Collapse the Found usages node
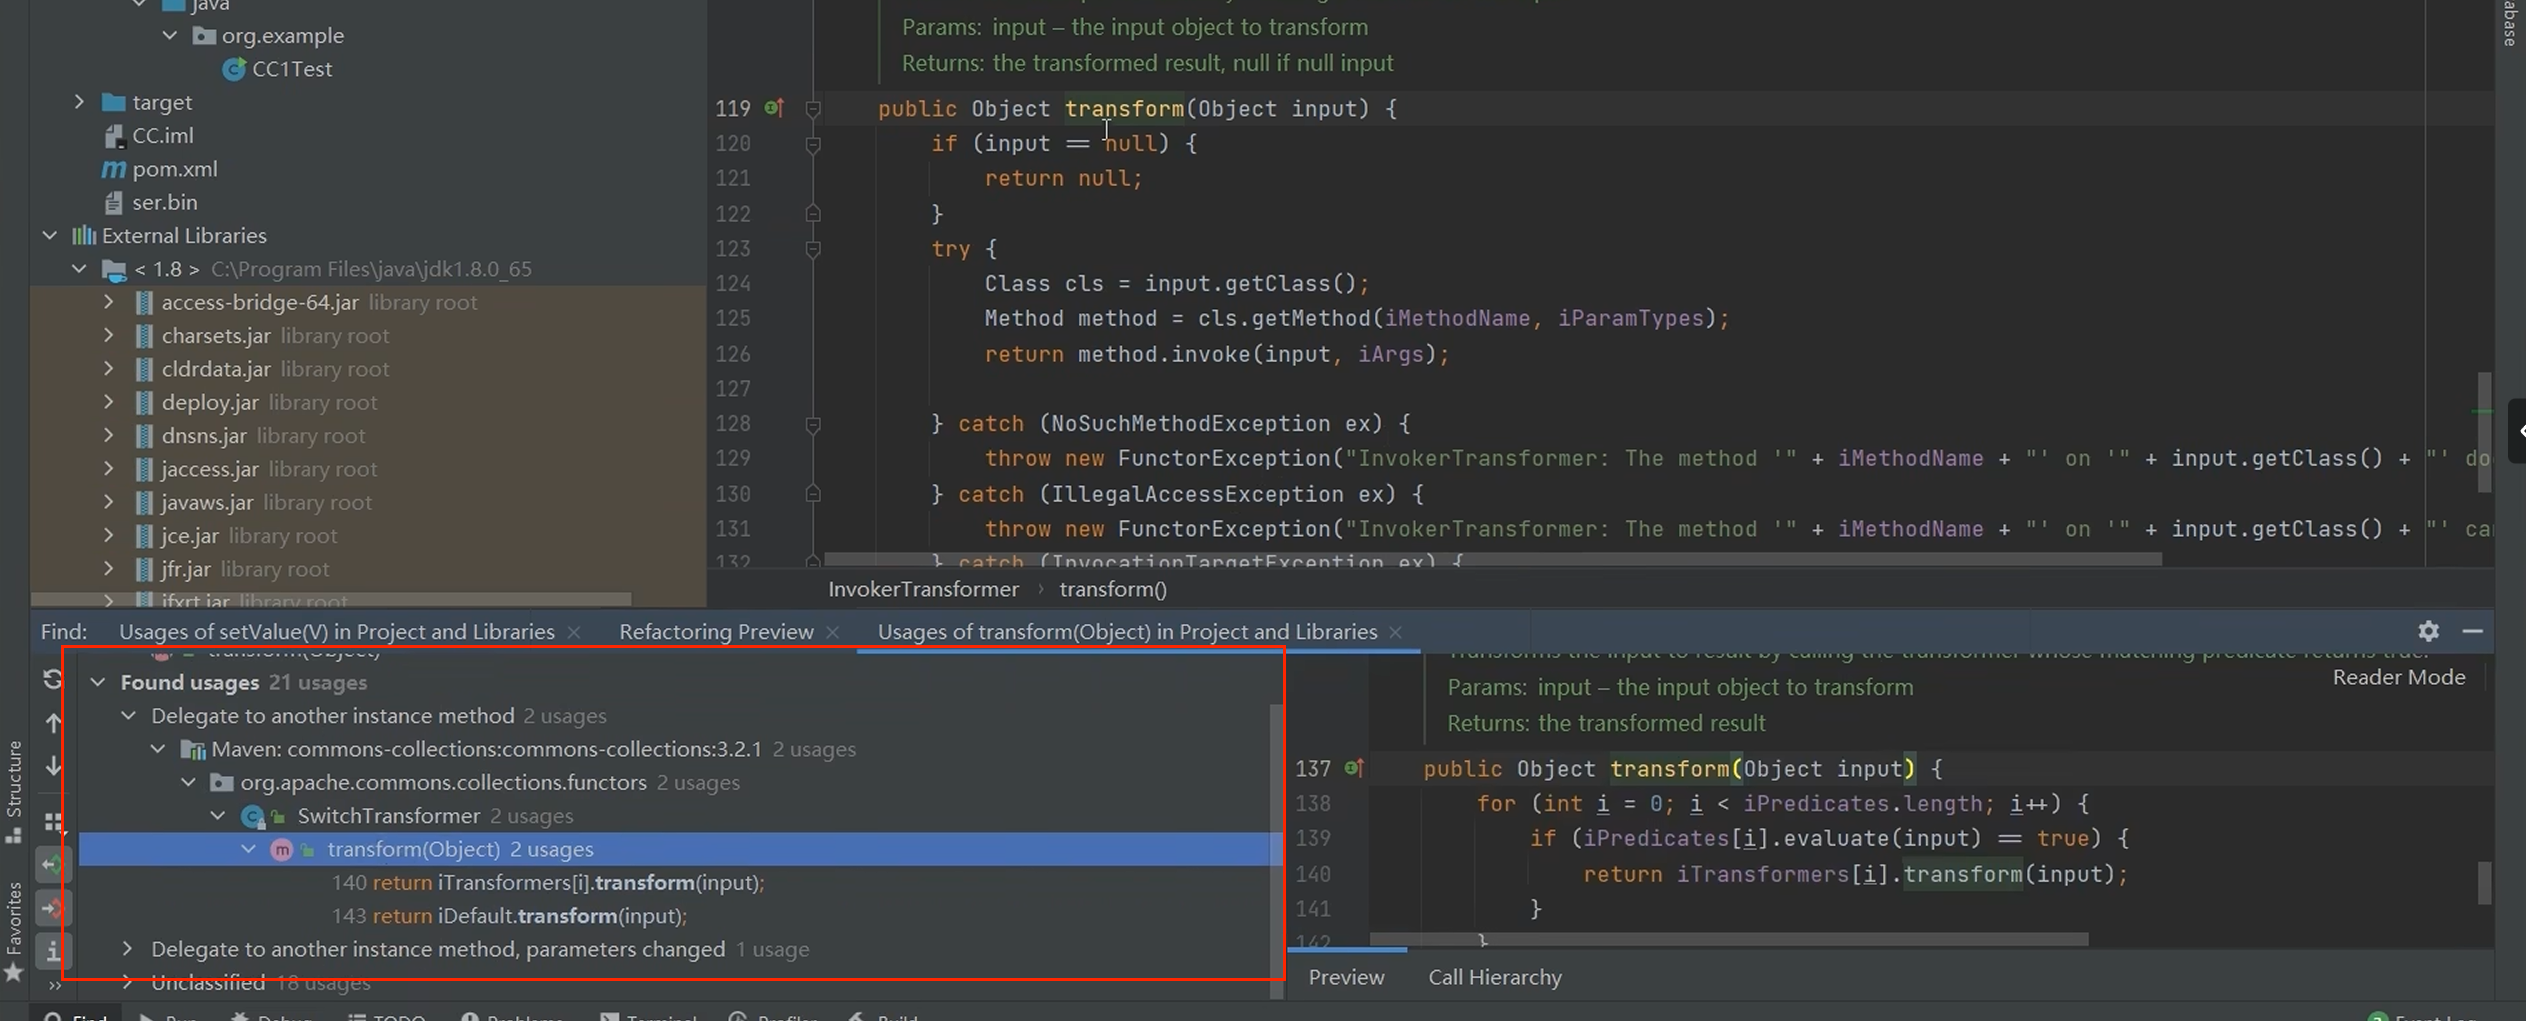 98,682
